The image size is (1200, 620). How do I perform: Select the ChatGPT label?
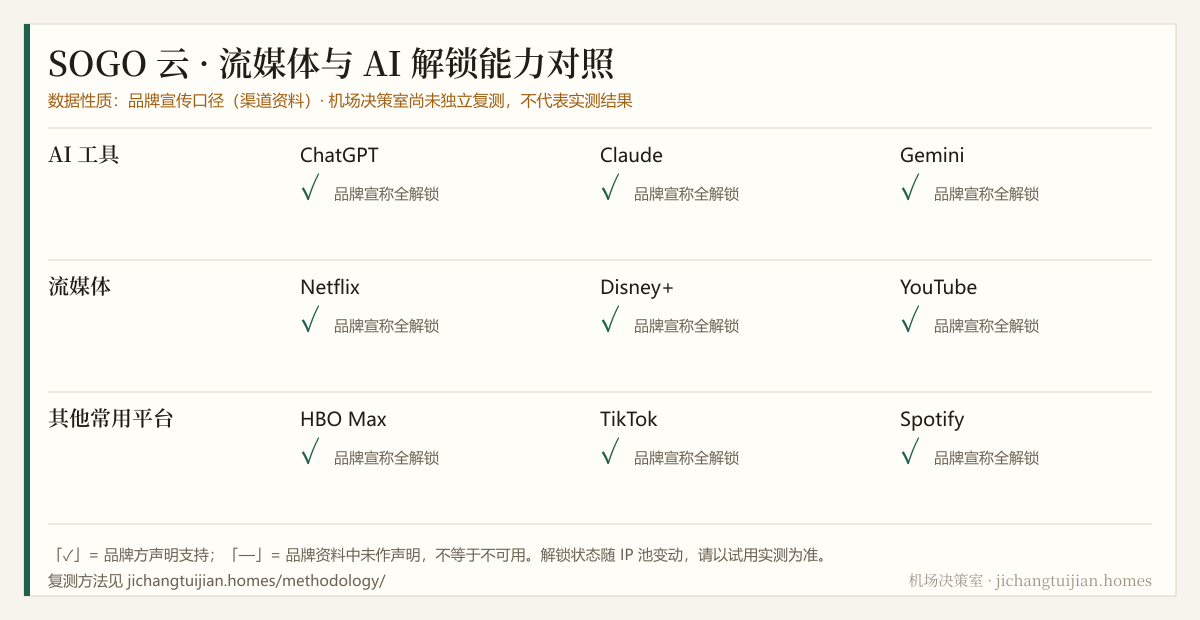click(x=339, y=155)
